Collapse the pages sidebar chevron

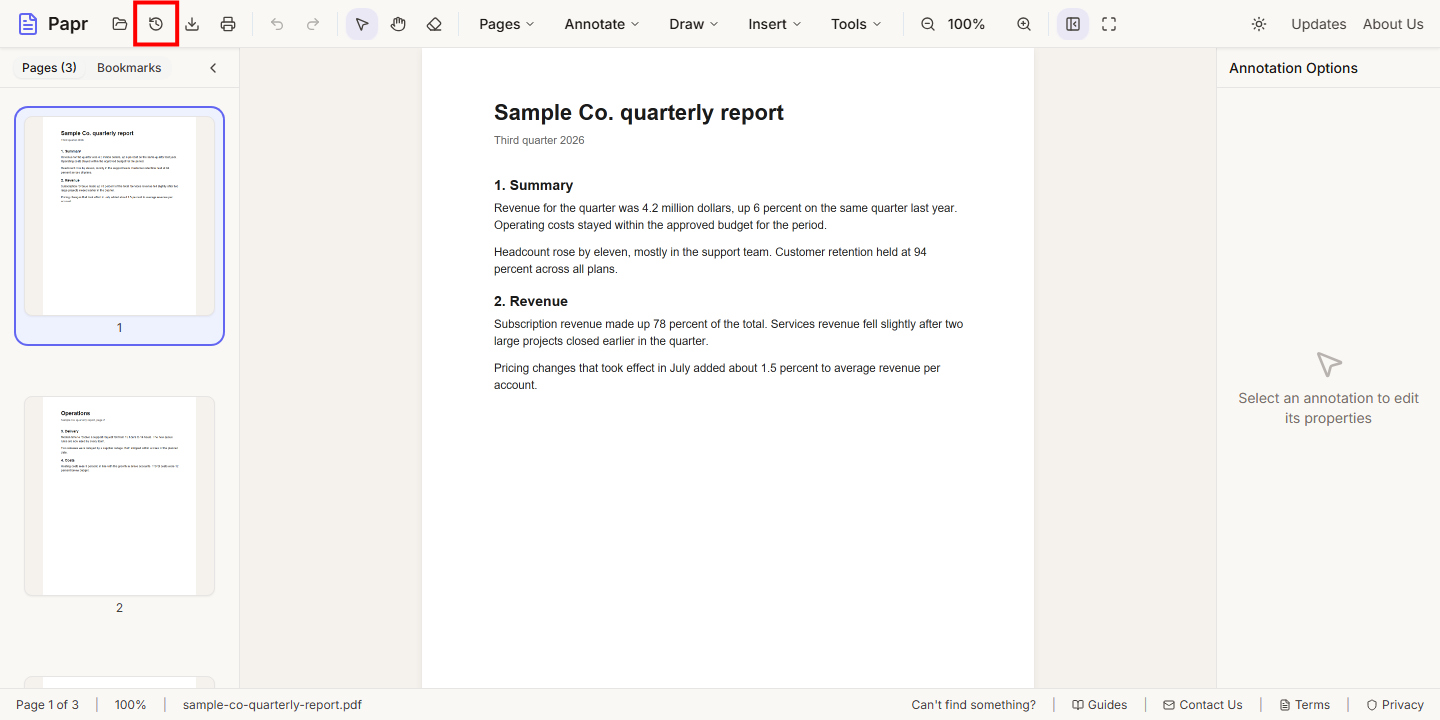[213, 68]
